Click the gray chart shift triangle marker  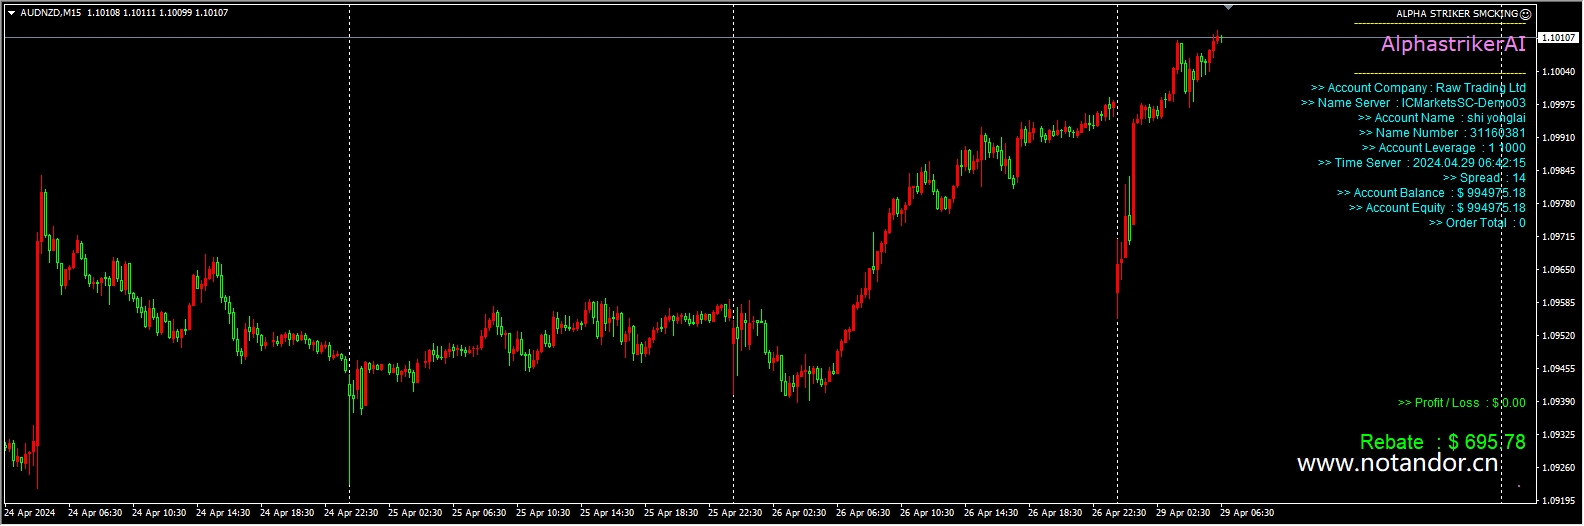1228,7
